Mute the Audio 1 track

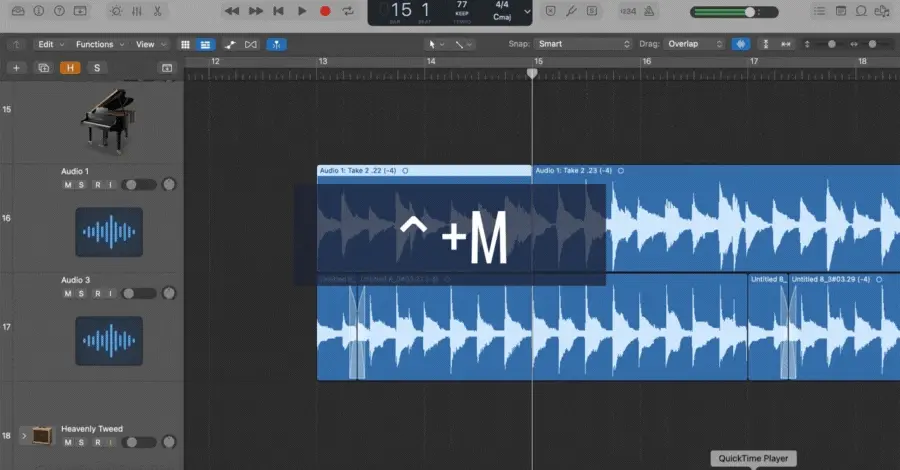click(x=68, y=185)
